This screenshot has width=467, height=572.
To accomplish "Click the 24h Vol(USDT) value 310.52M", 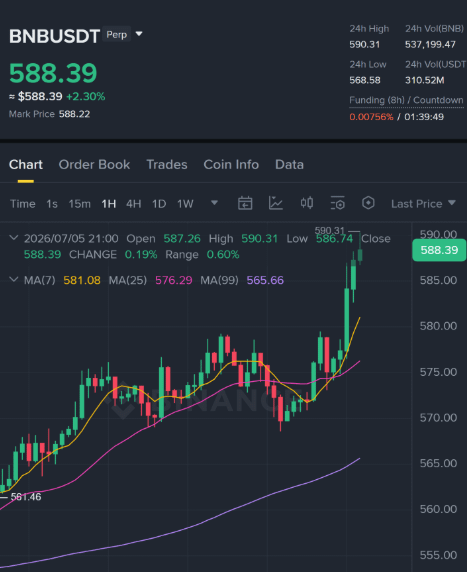I will click(x=425, y=80).
